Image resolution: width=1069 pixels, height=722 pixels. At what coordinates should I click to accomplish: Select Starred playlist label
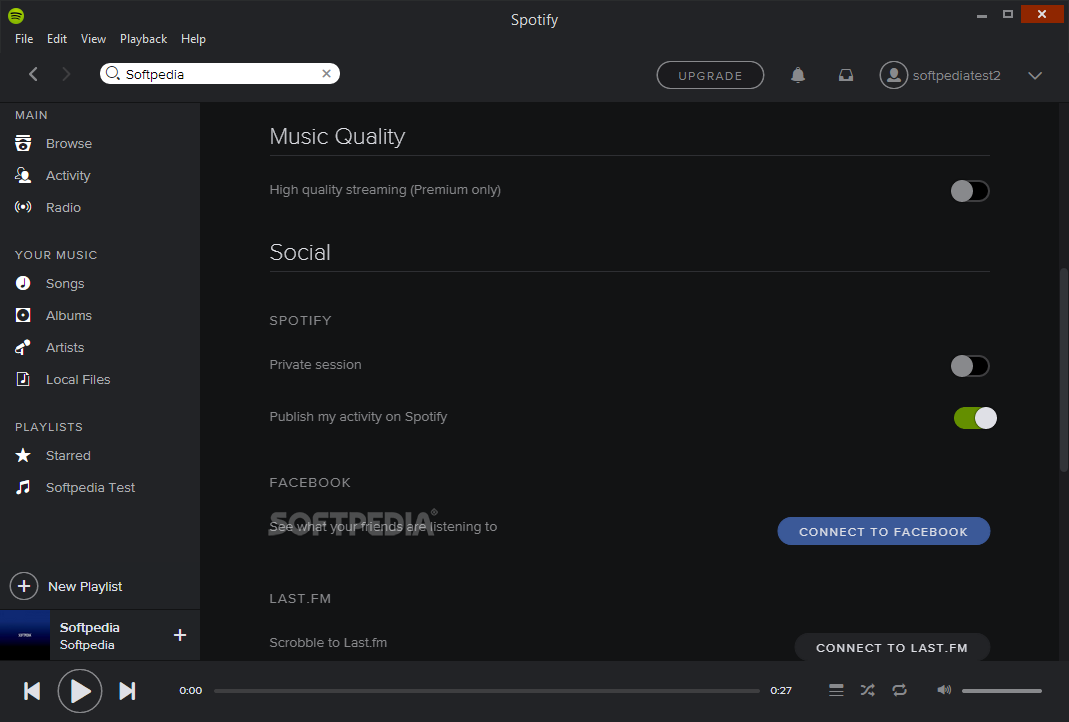tap(68, 455)
